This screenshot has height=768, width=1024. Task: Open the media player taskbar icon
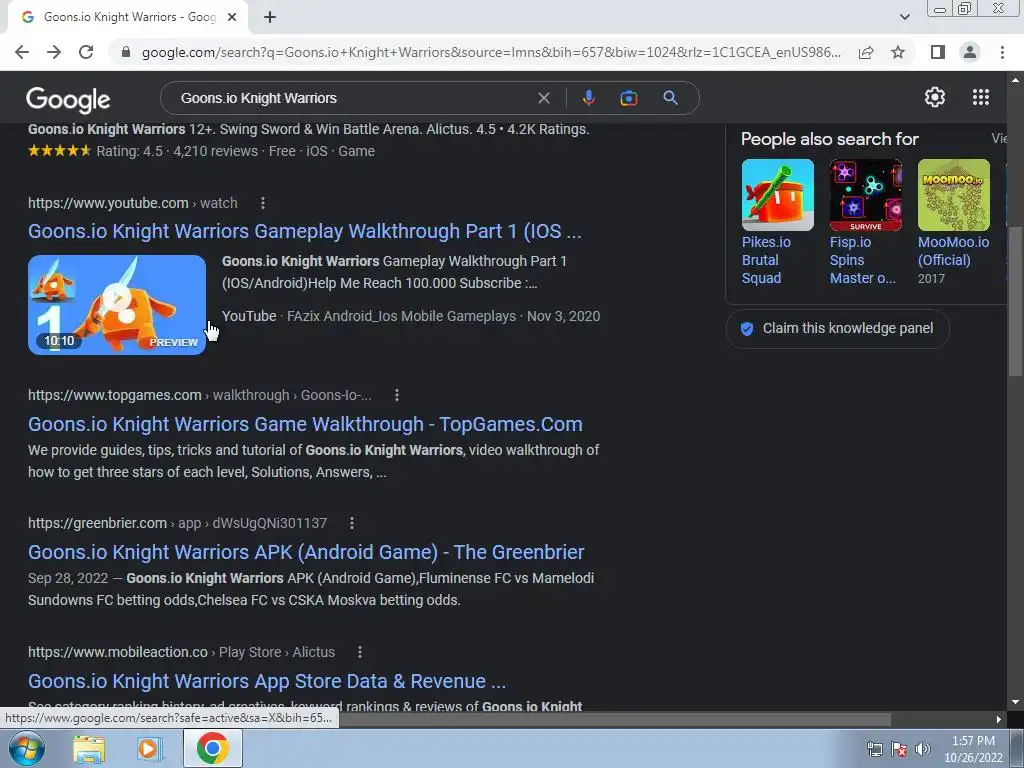coord(150,749)
